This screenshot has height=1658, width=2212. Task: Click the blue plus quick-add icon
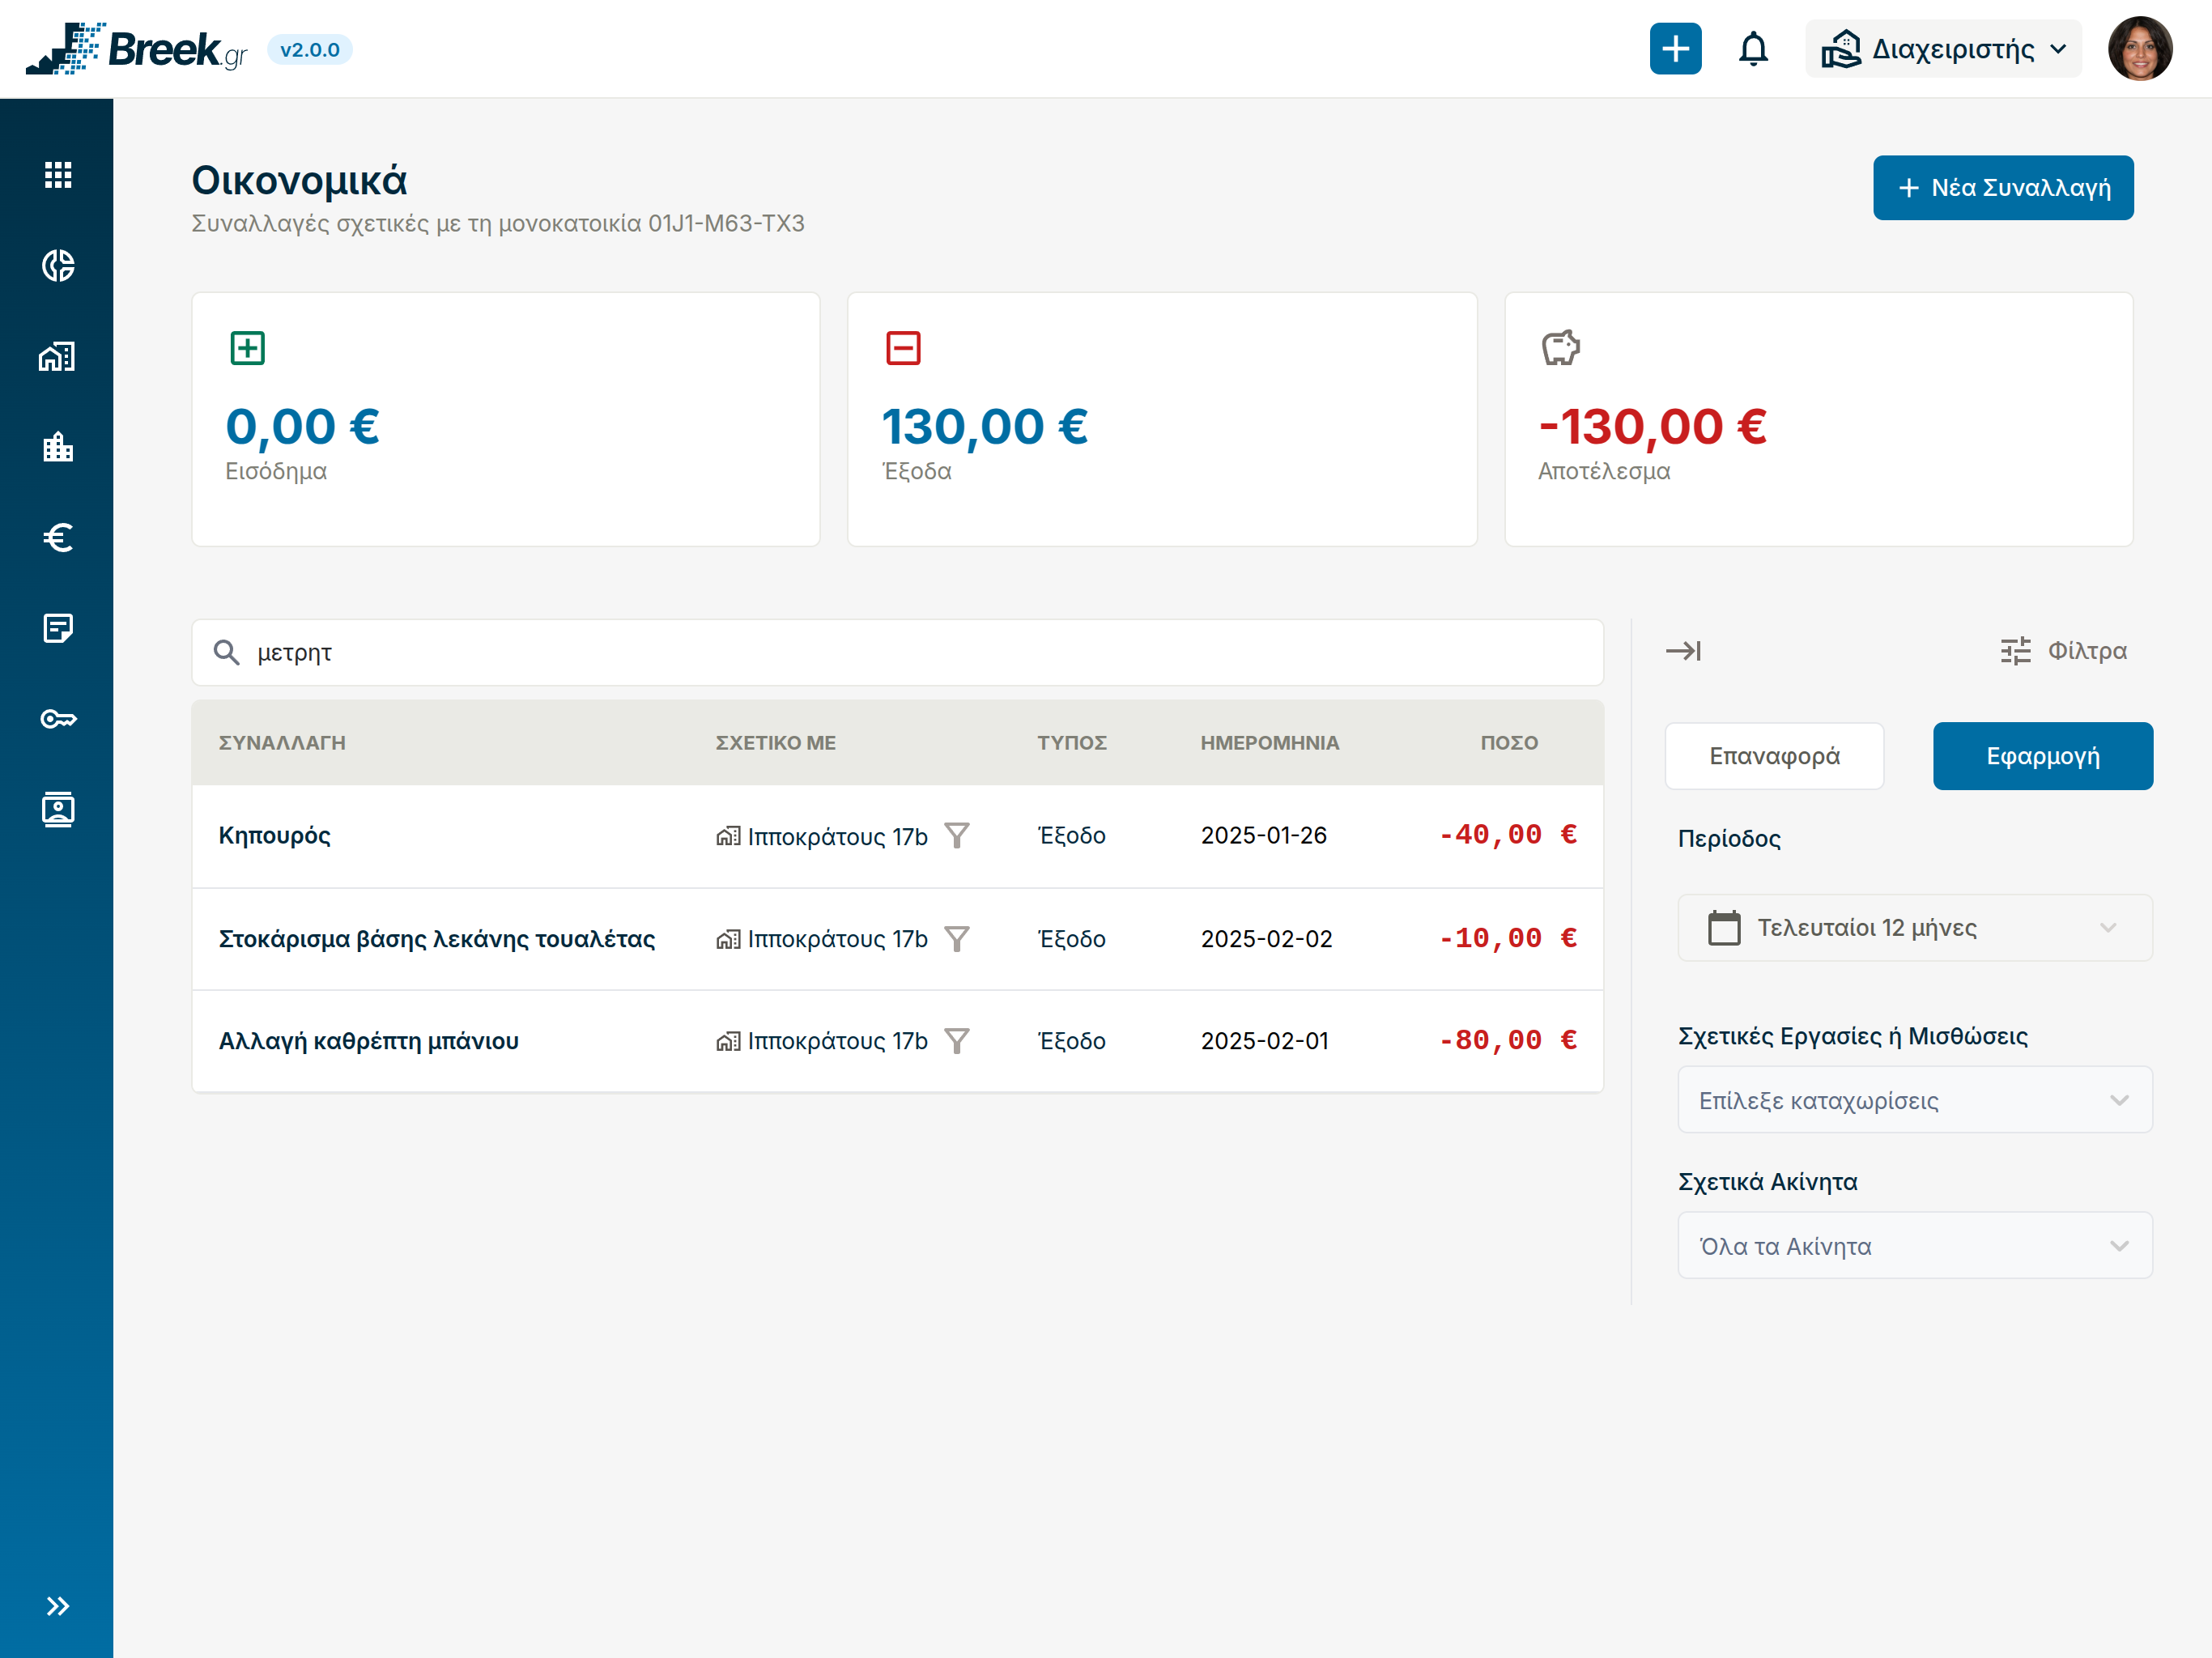[1676, 49]
